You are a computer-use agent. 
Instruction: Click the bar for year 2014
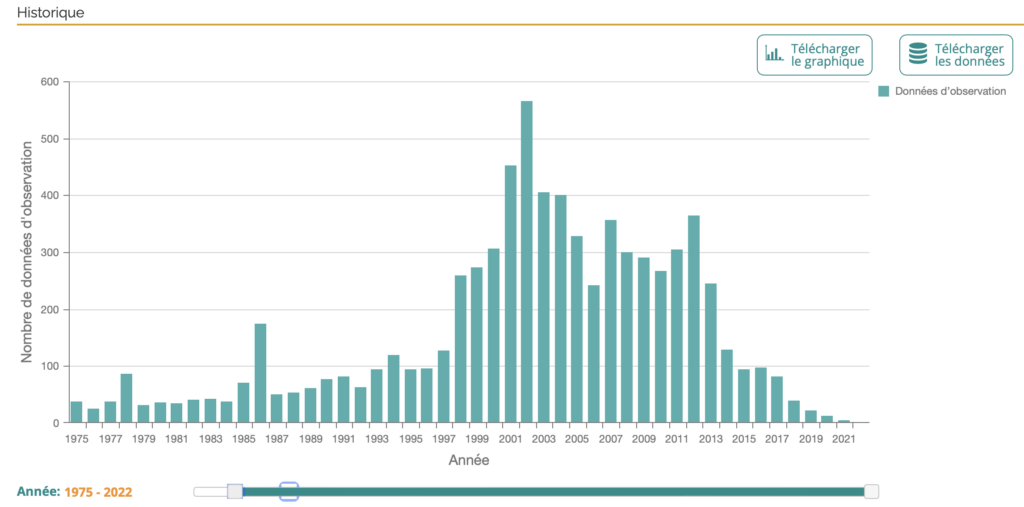click(727, 386)
